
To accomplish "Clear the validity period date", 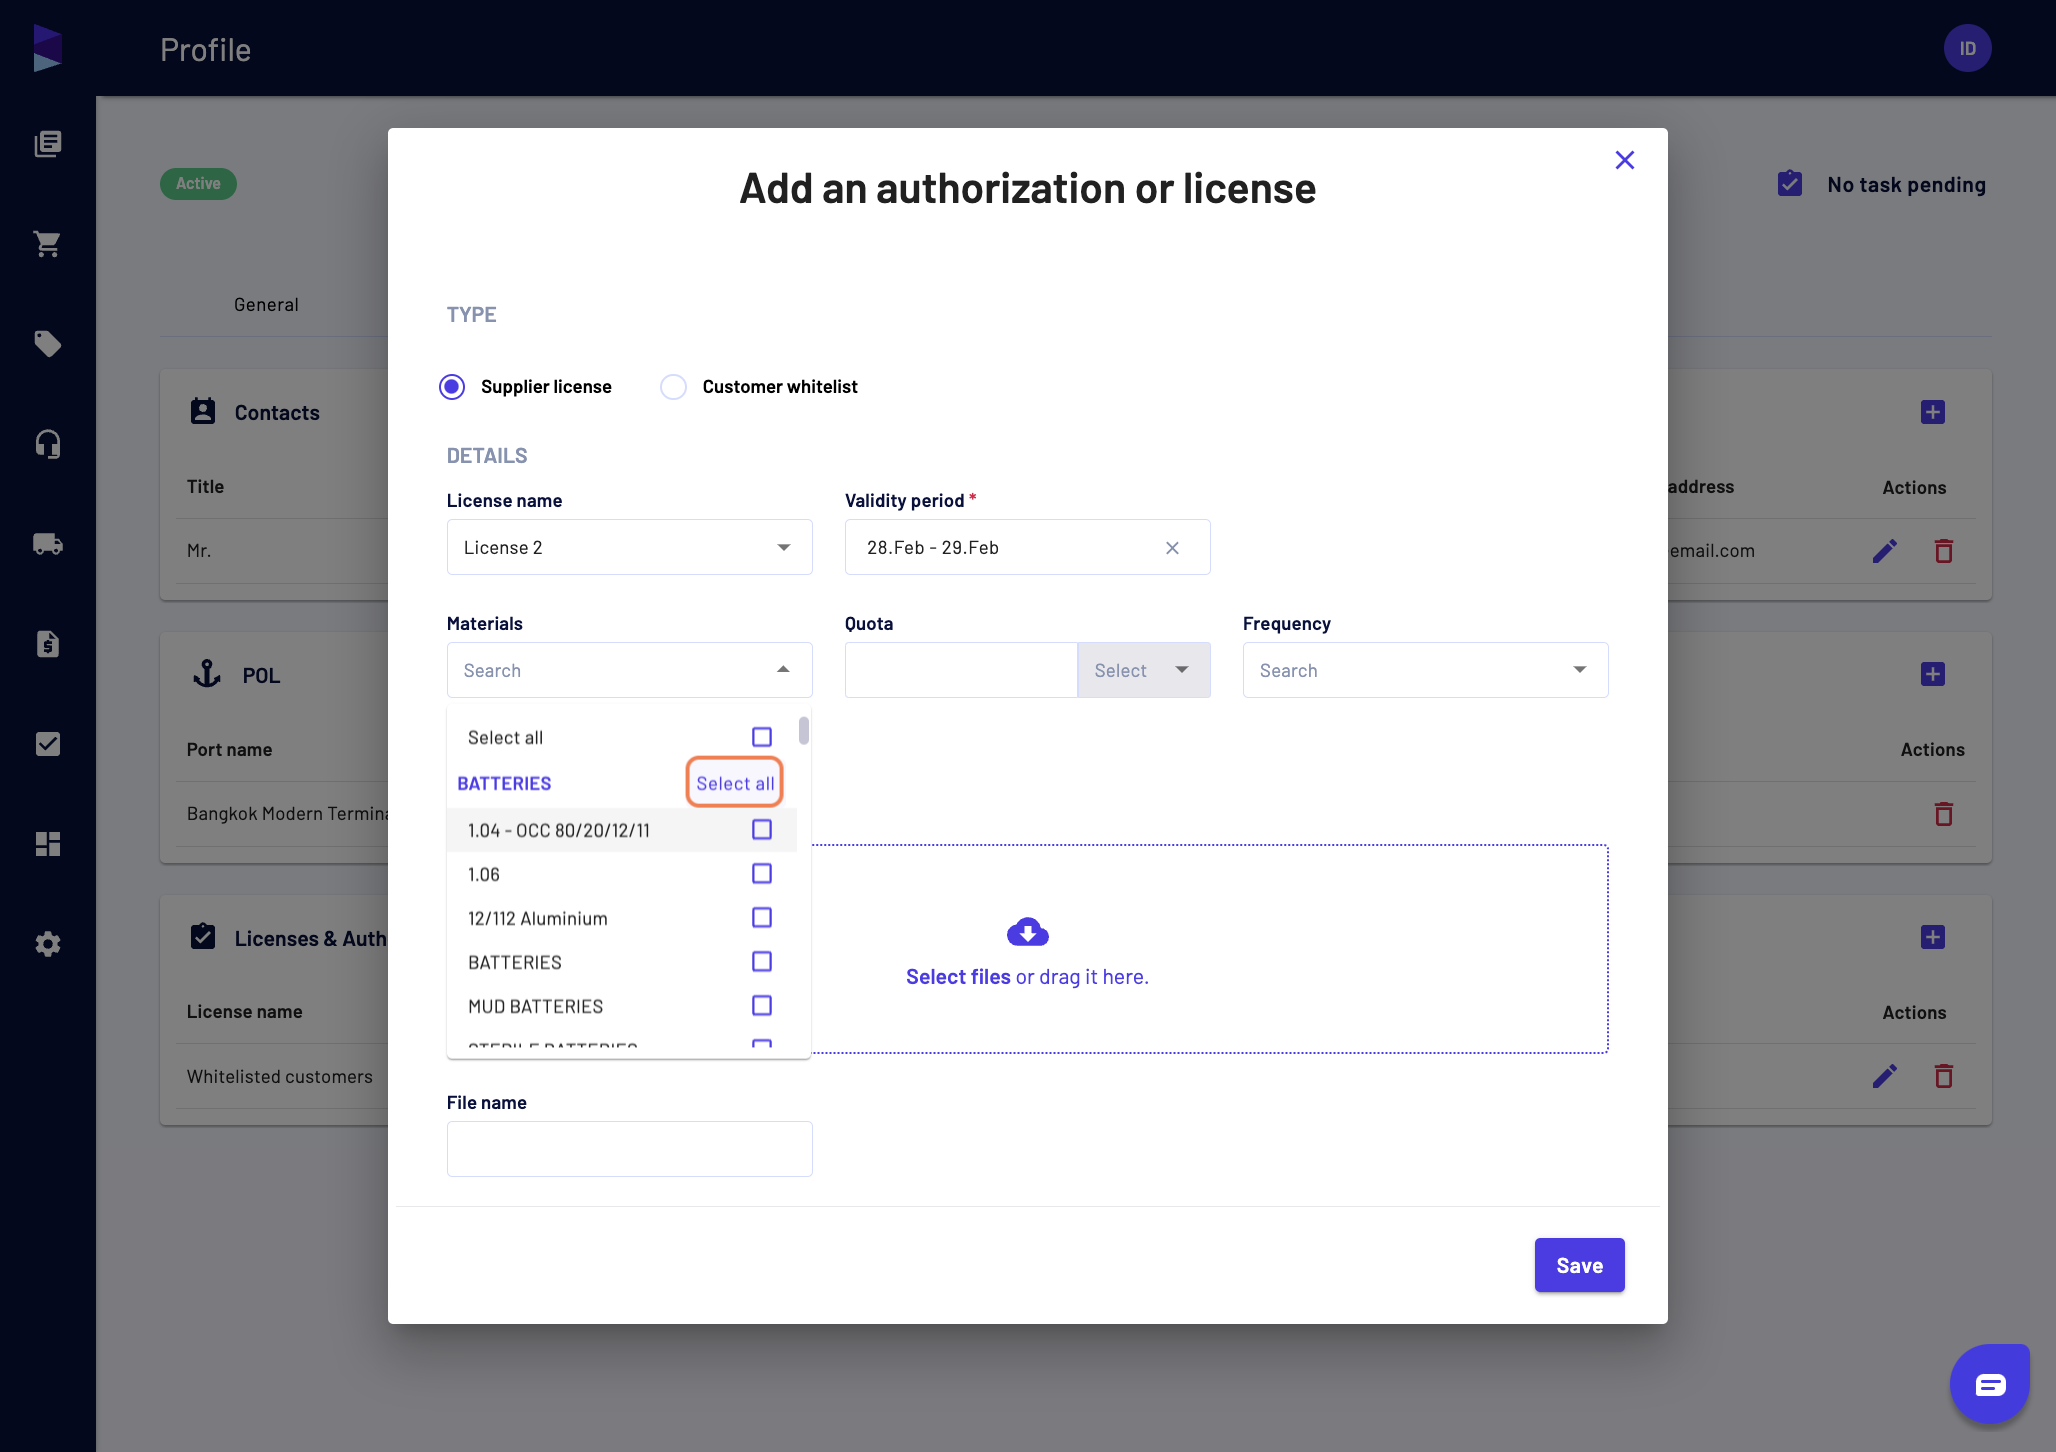I will click(1172, 548).
